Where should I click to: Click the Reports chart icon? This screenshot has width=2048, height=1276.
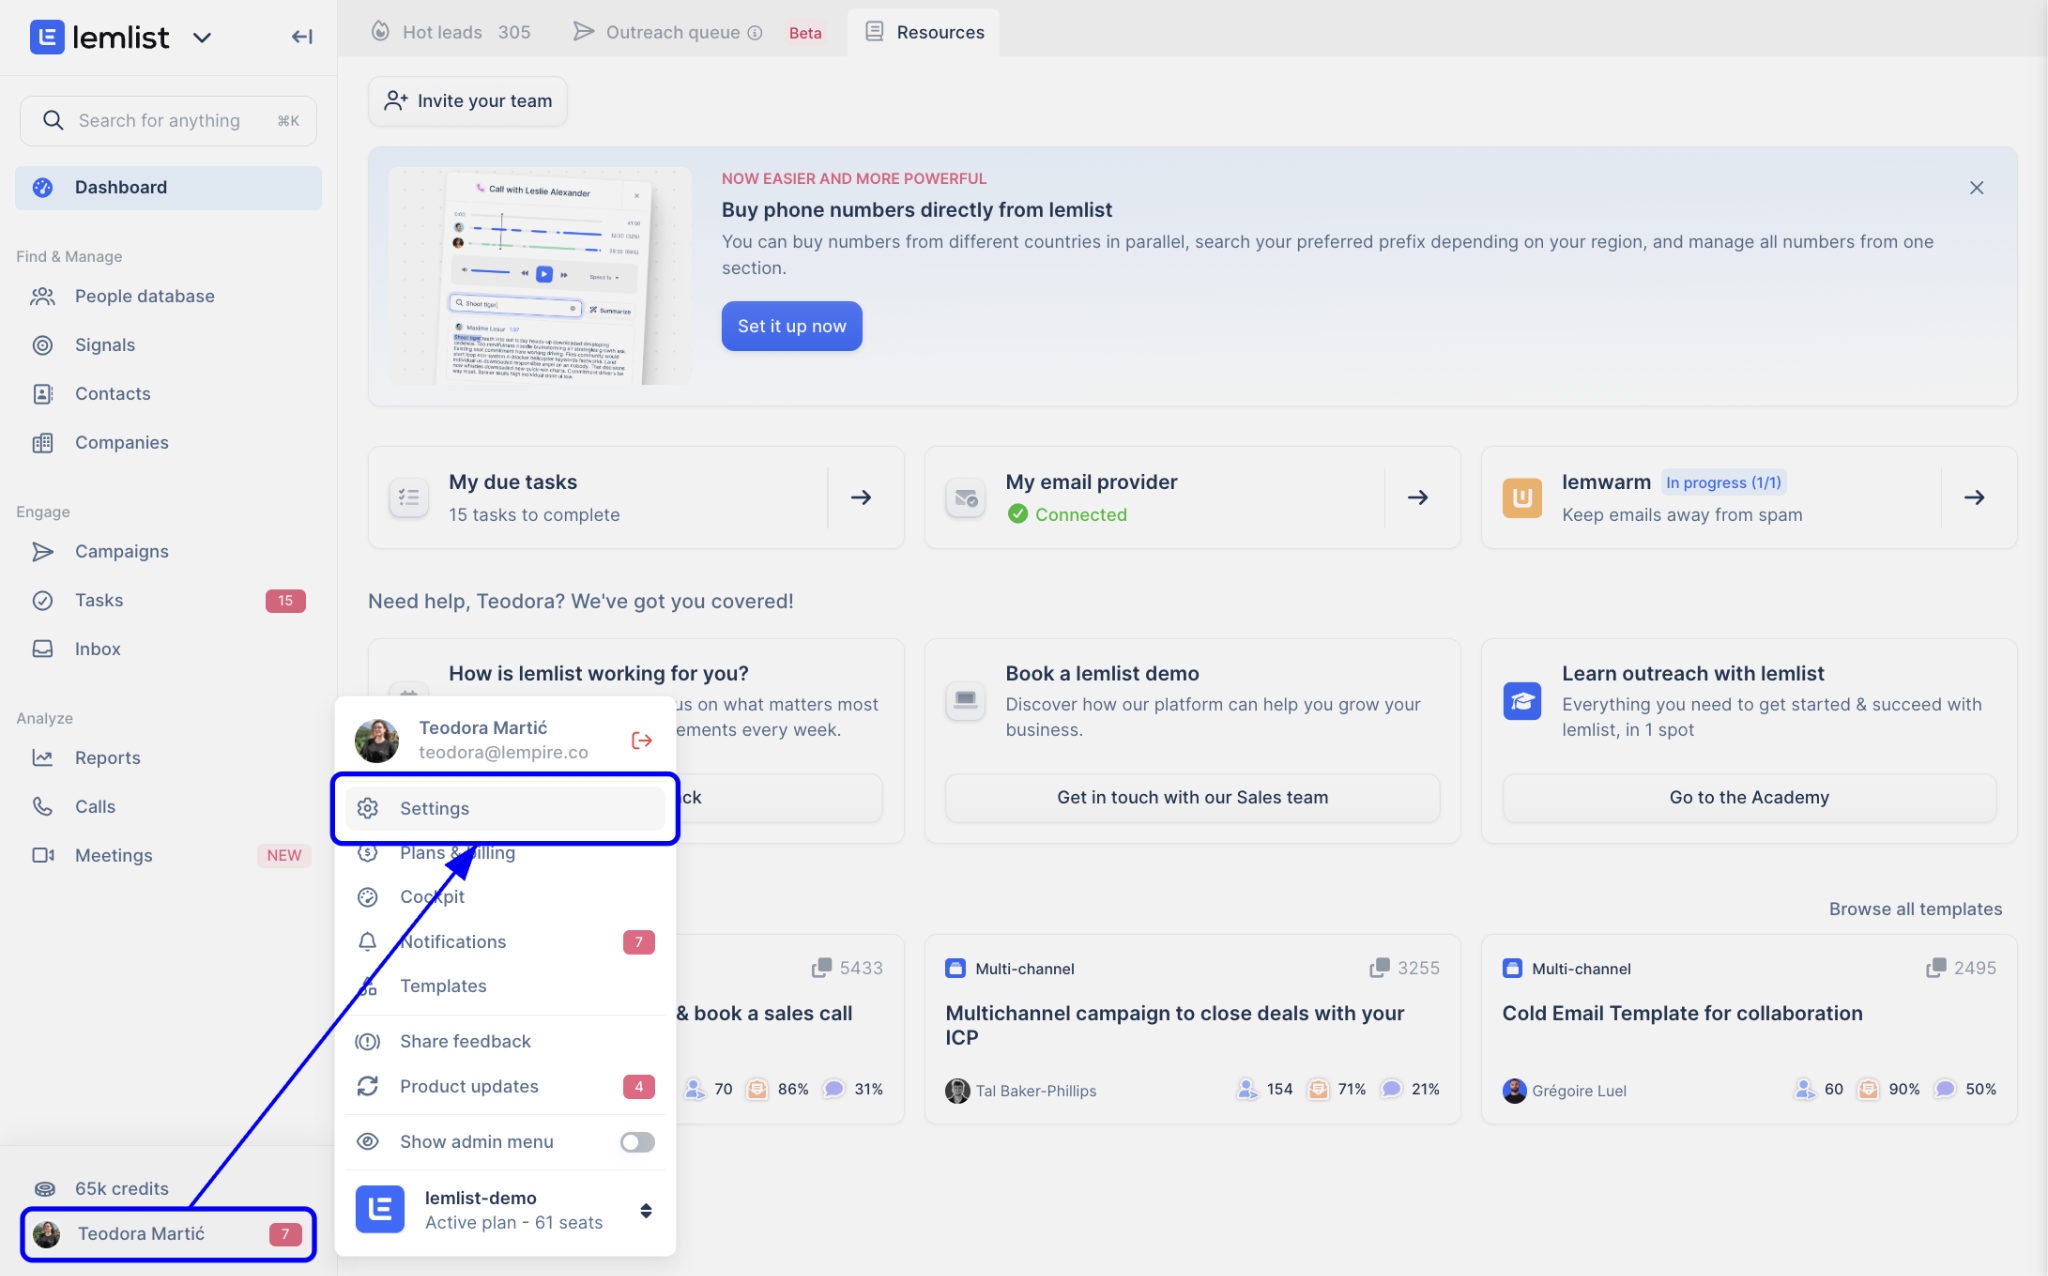(x=43, y=758)
